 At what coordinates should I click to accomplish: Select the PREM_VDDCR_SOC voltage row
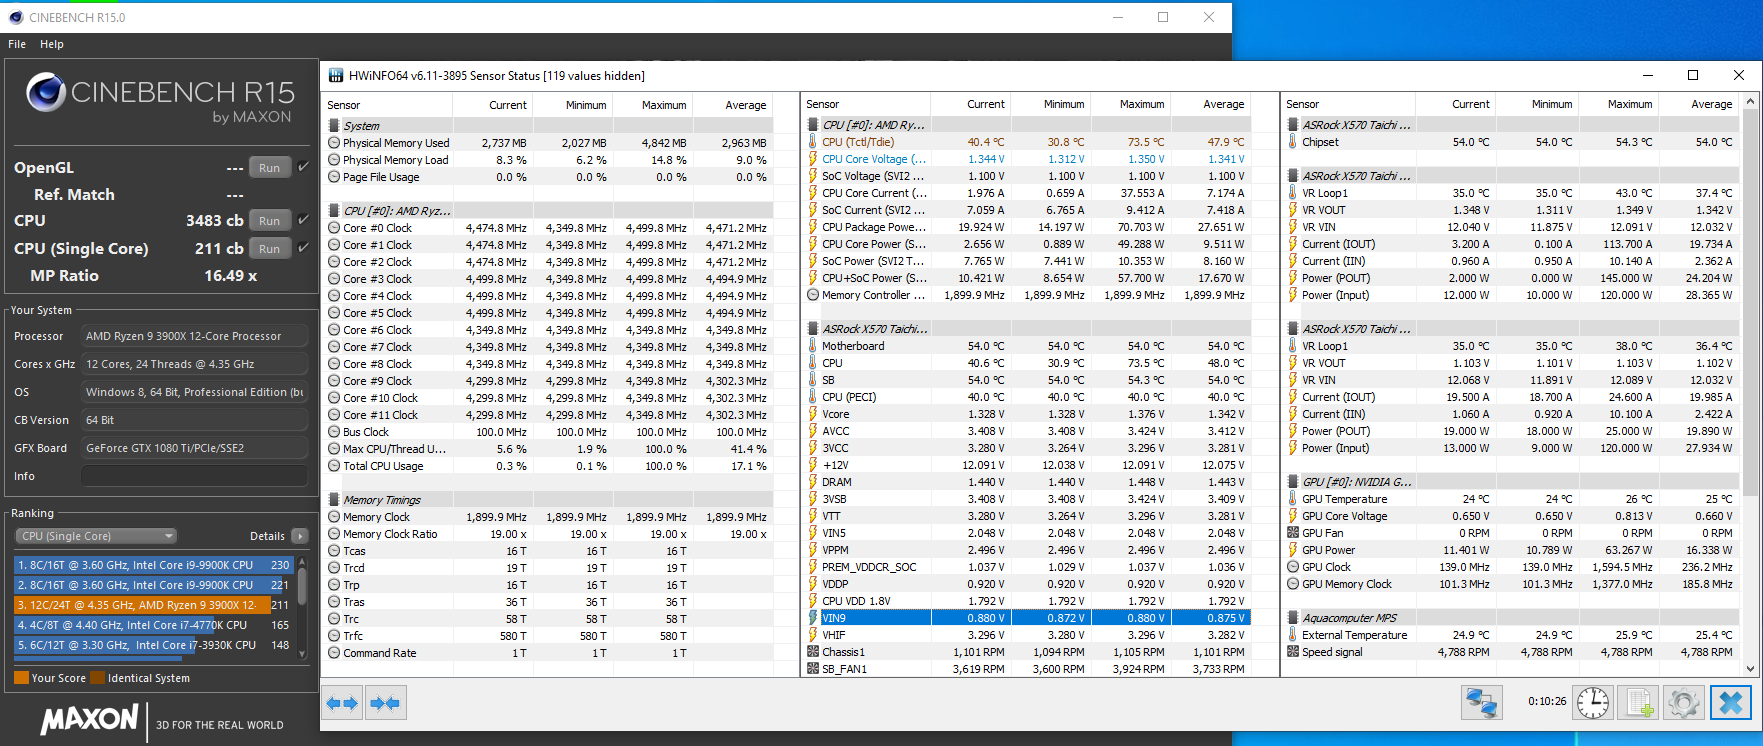tap(1027, 567)
